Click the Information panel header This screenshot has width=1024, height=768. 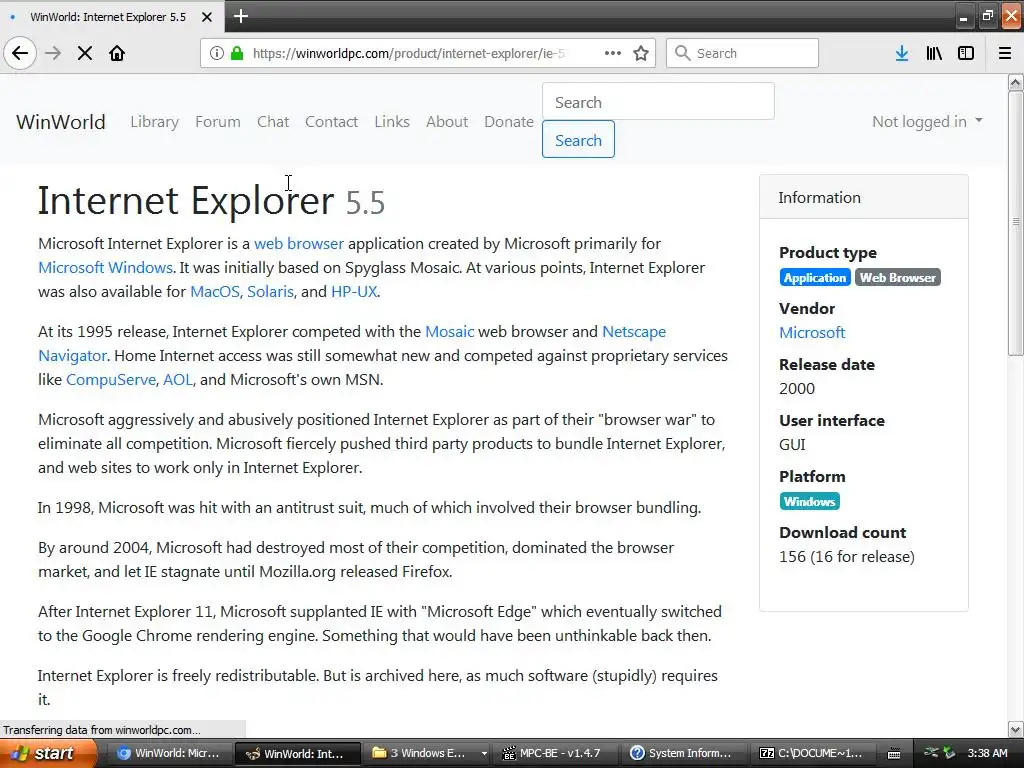click(x=863, y=197)
